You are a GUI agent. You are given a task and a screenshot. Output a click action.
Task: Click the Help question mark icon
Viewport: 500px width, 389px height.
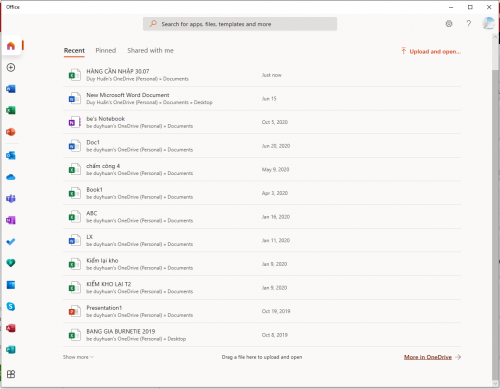pyautogui.click(x=469, y=24)
